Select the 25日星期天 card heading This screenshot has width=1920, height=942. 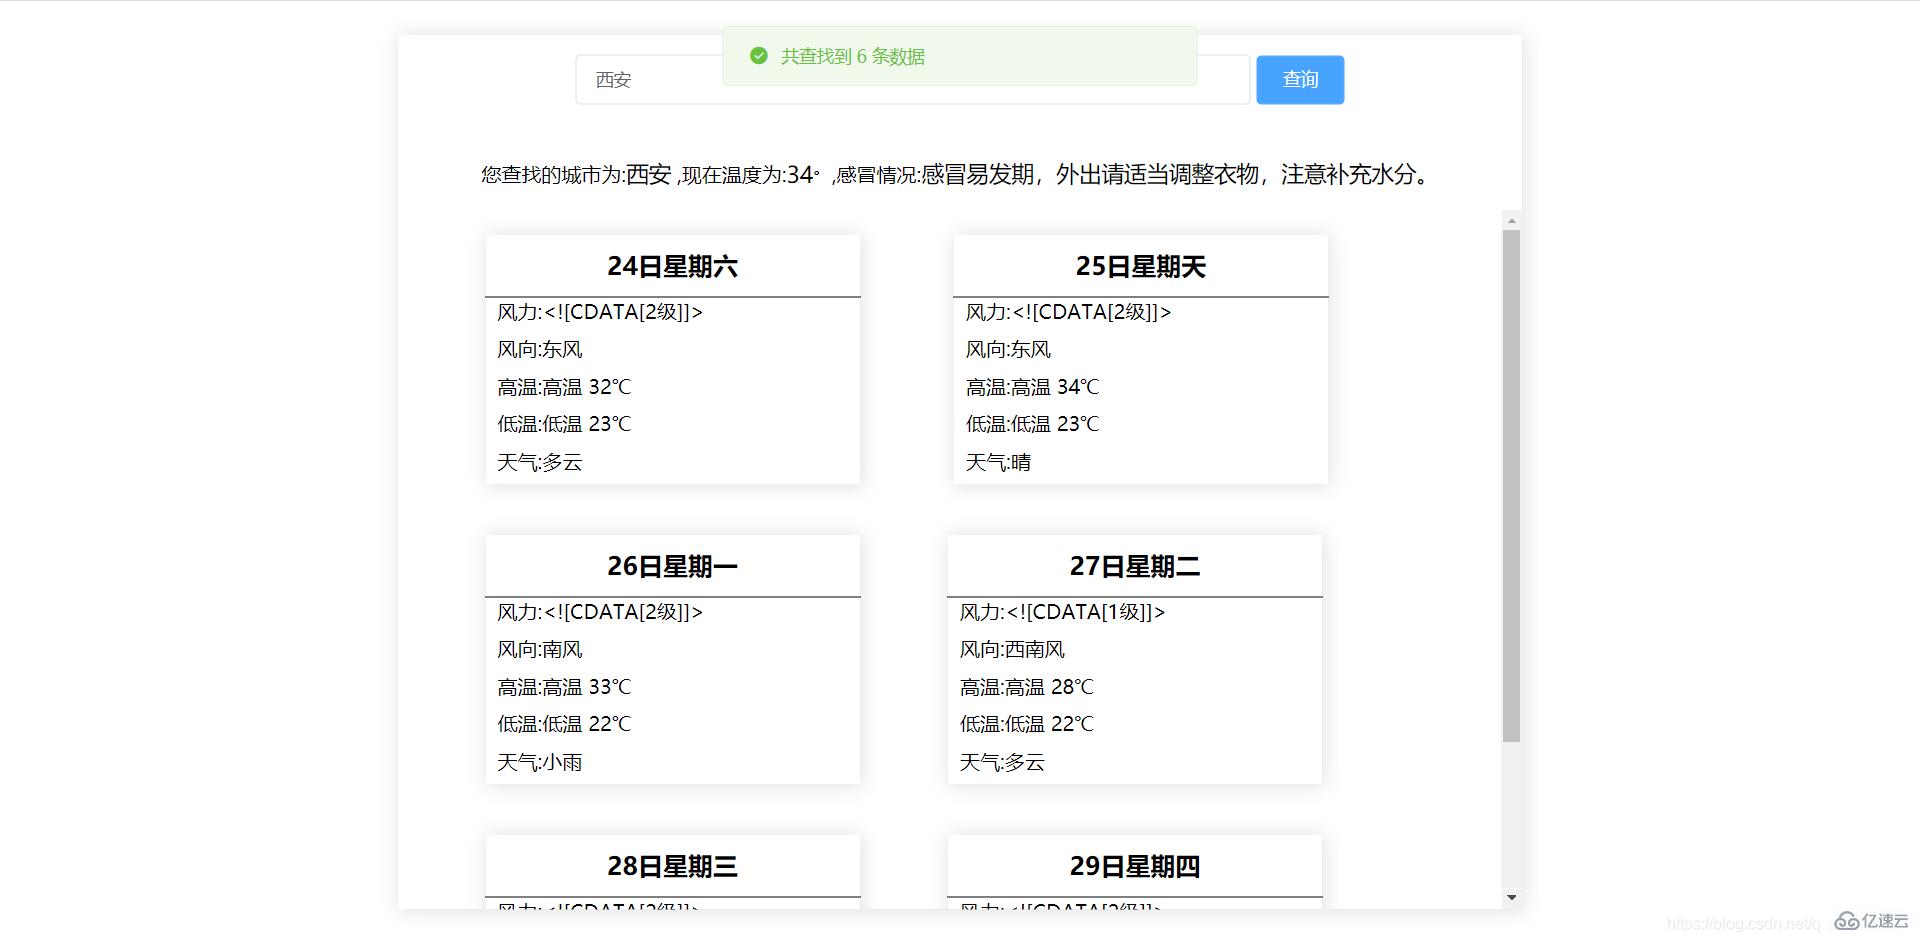coord(1141,267)
